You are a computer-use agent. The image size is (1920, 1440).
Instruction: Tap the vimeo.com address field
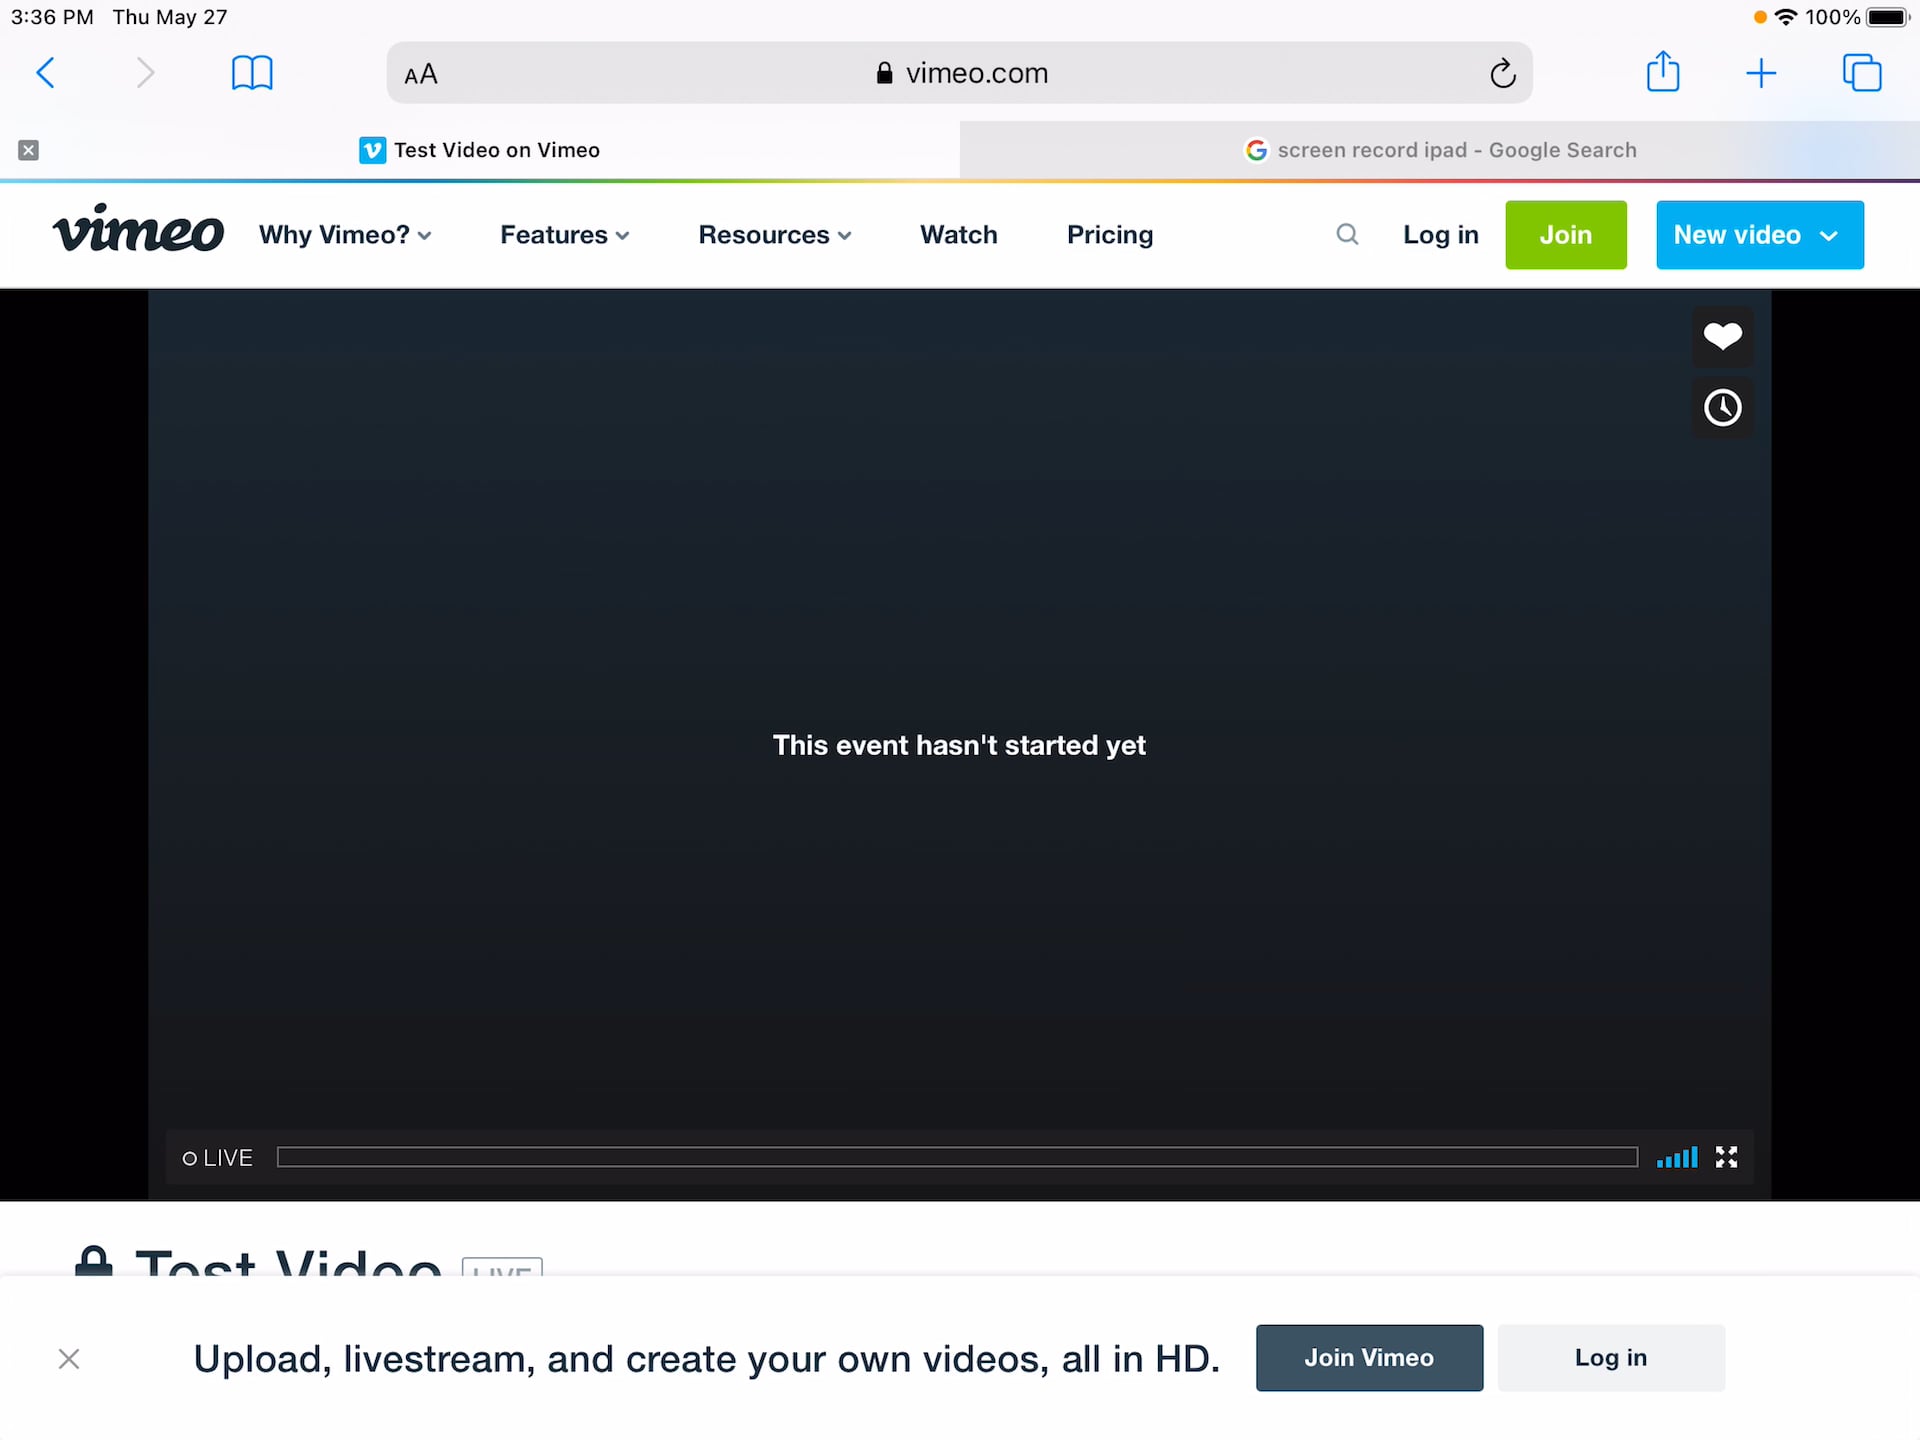coord(960,73)
